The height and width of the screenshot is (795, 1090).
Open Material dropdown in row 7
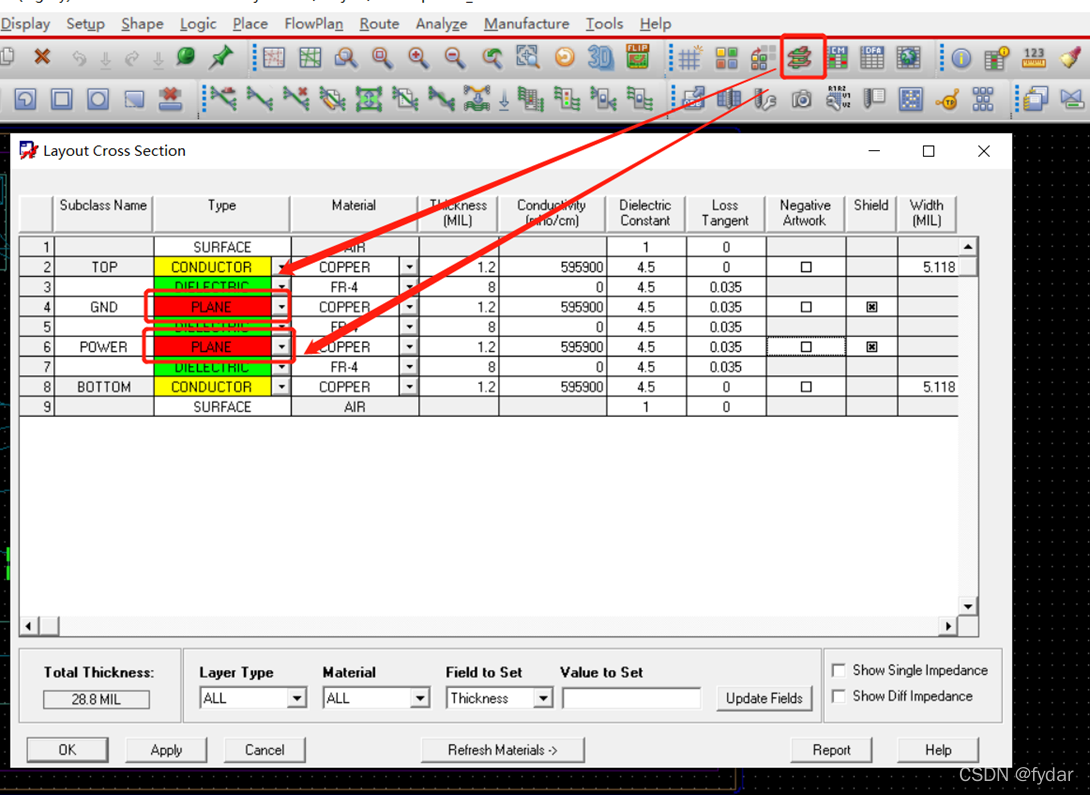click(x=409, y=366)
